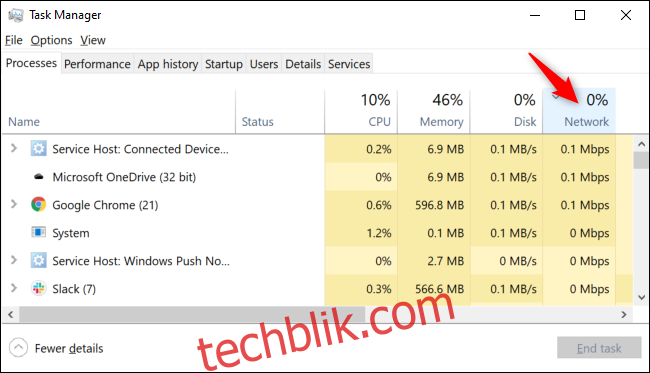The height and width of the screenshot is (373, 650).
Task: Click the Slack process icon
Action: (39, 288)
